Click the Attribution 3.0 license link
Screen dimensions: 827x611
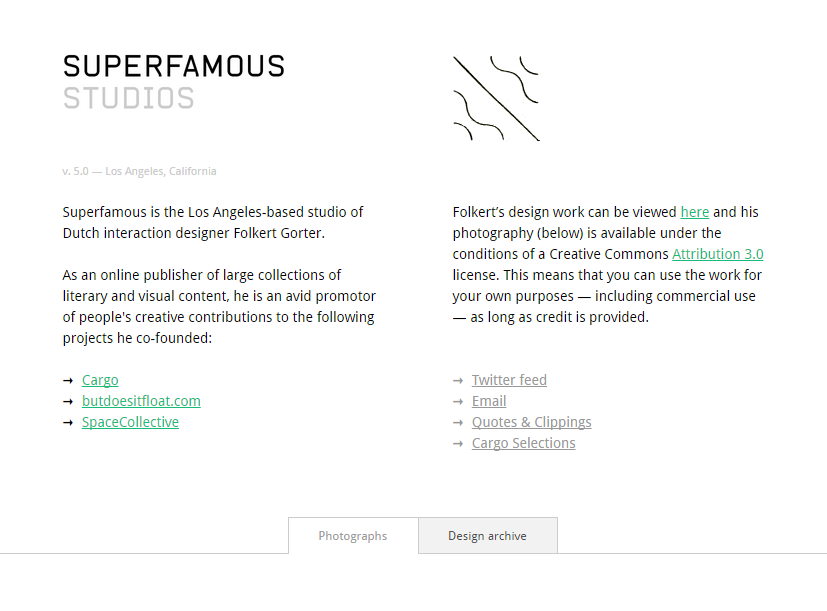tap(717, 254)
